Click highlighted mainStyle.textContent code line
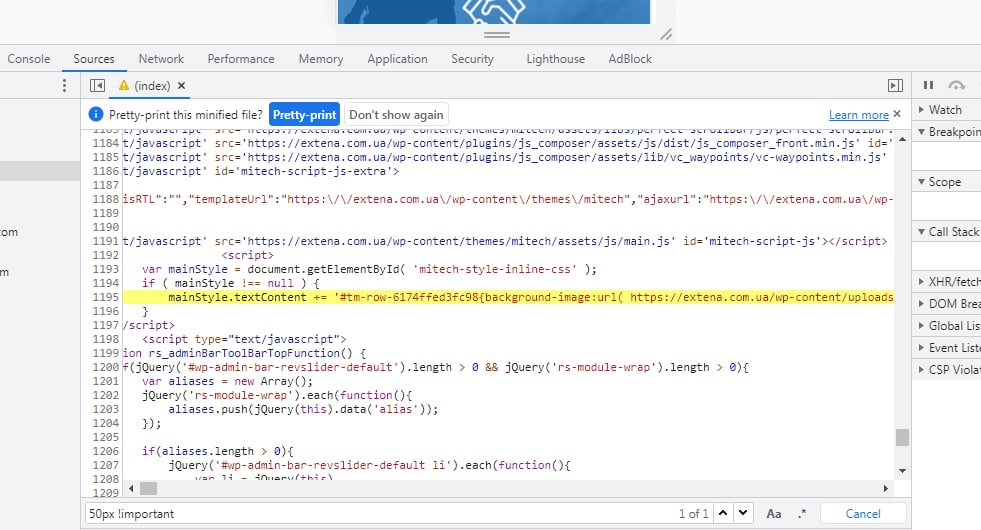 point(508,297)
